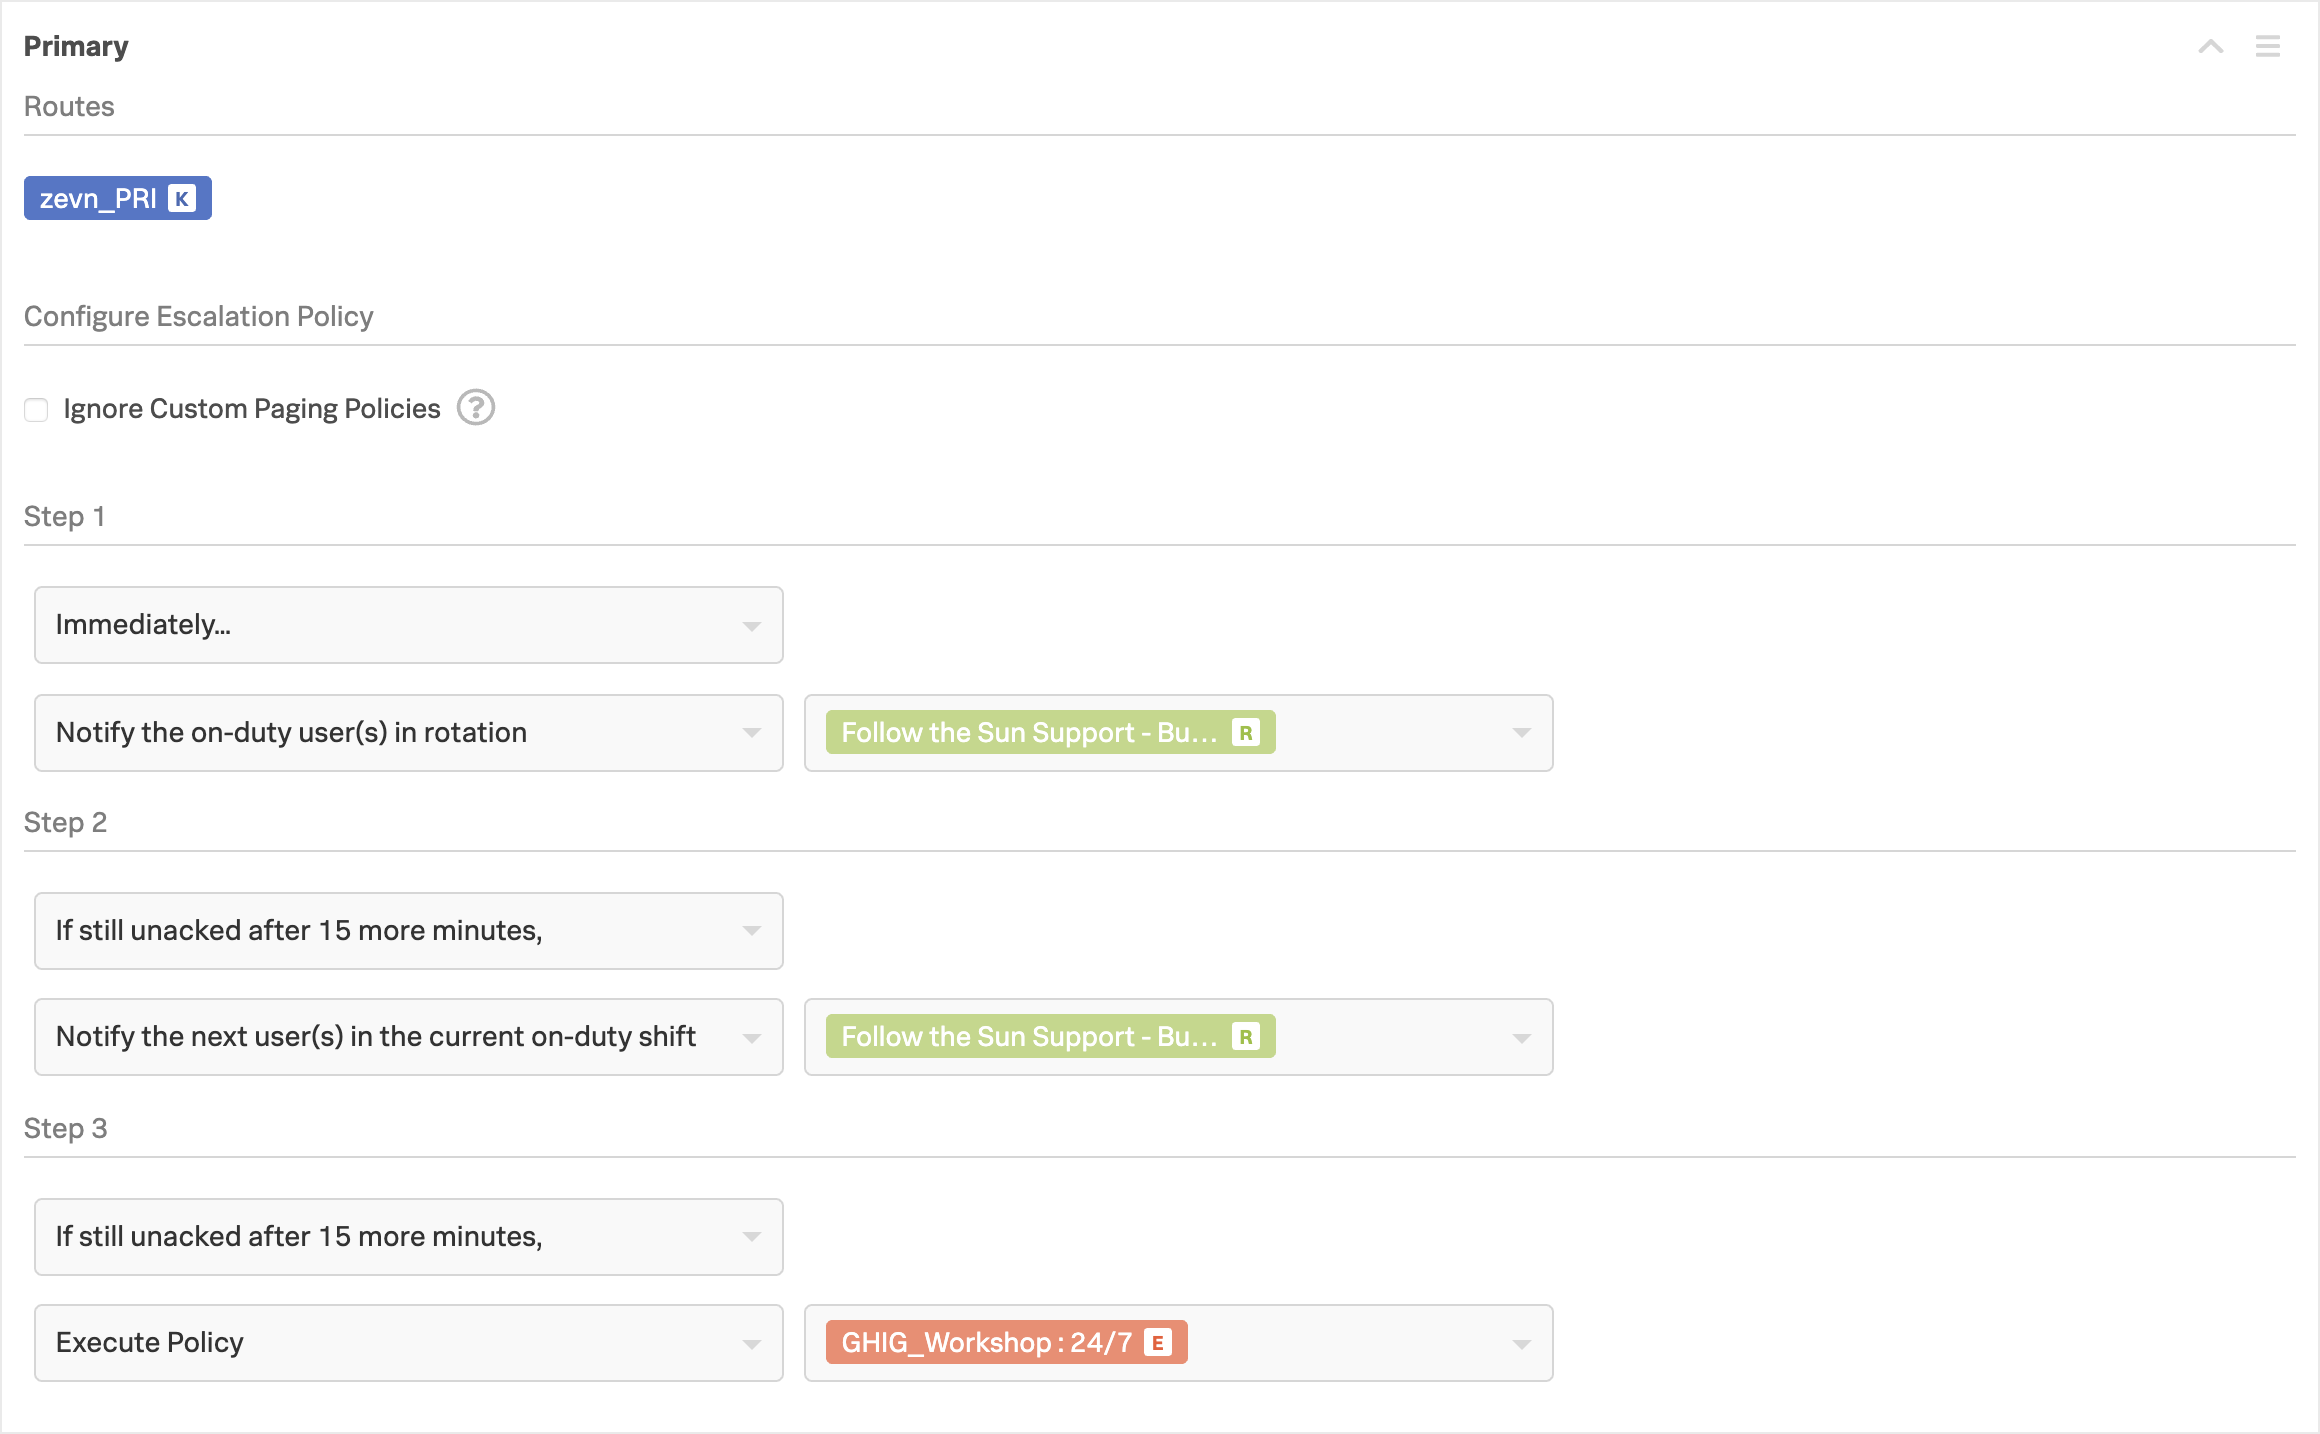Click the help icon for paging policies
The image size is (2320, 1434).
(x=476, y=408)
